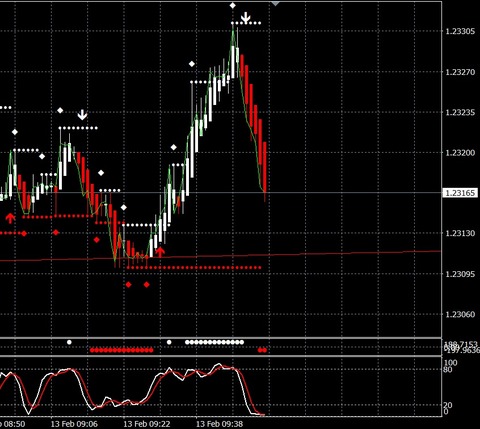
Task: Click the white down arrow near 13 Feb 09:06
Action: tap(82, 115)
